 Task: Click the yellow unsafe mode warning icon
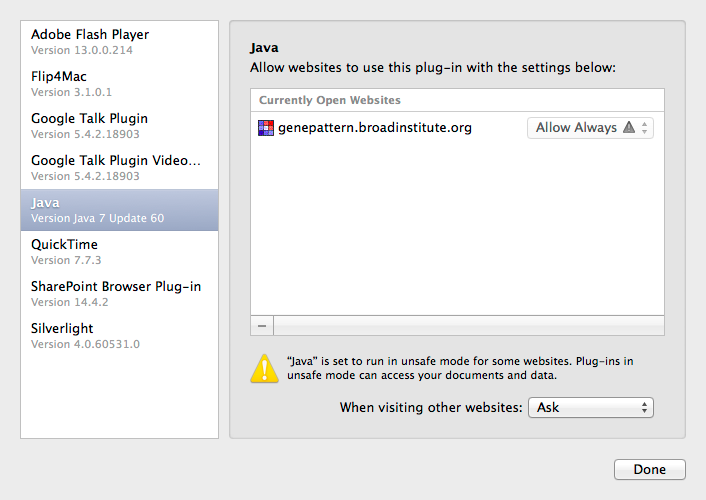(x=265, y=368)
